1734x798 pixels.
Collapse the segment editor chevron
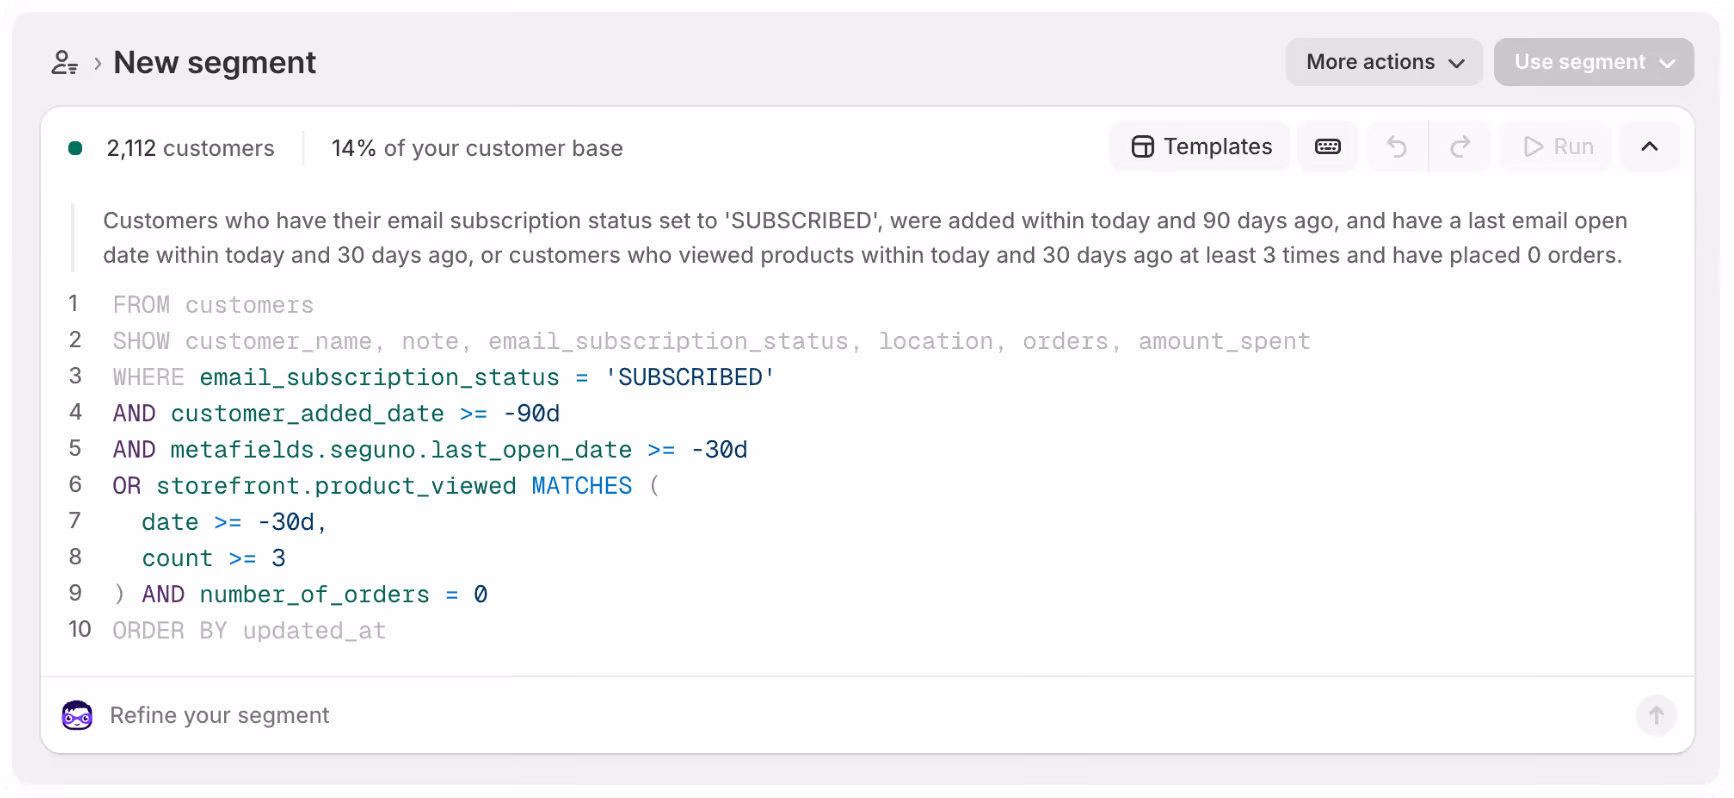(x=1650, y=147)
